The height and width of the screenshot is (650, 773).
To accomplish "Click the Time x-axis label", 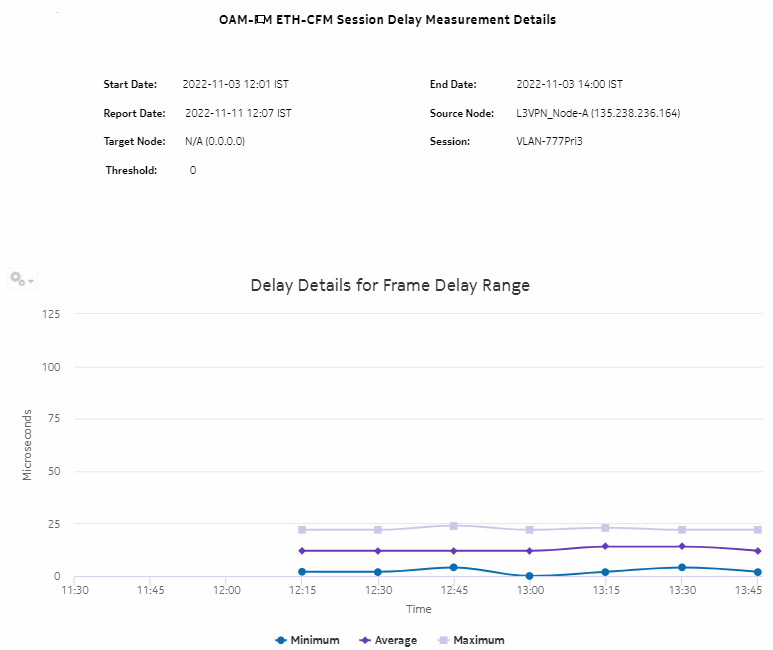I will click(419, 609).
